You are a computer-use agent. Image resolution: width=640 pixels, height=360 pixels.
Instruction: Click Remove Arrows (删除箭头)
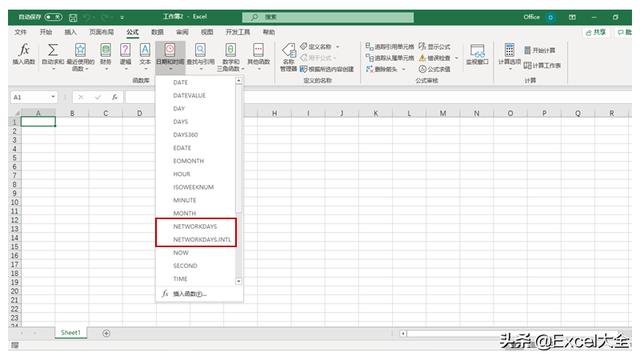coord(382,69)
